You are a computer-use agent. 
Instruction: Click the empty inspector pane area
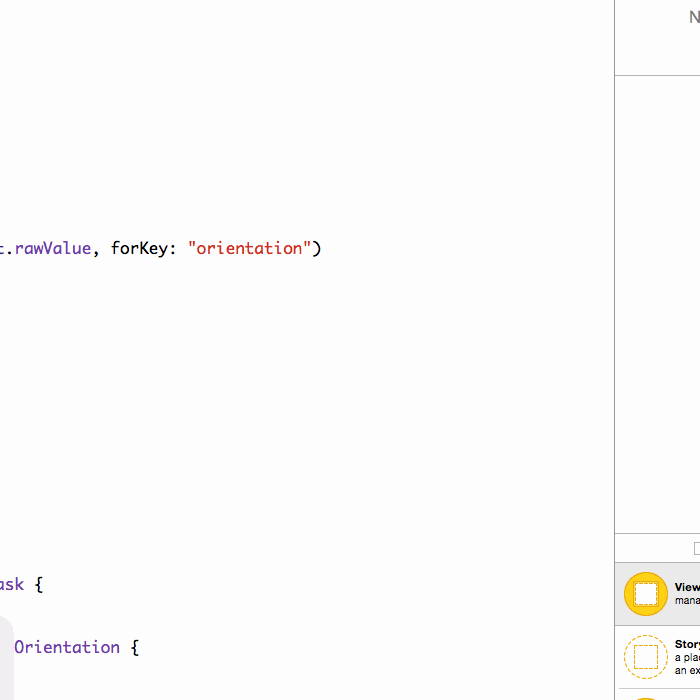pyautogui.click(x=657, y=300)
